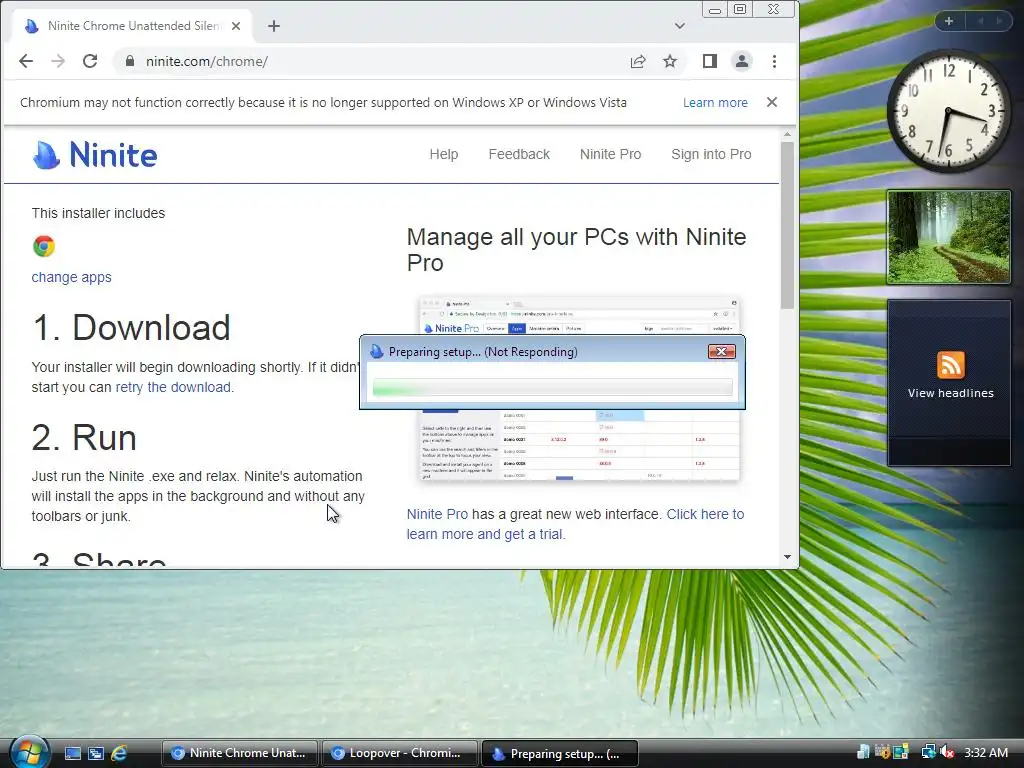Click the network tray icon
The width and height of the screenshot is (1024, 768).
tap(928, 753)
